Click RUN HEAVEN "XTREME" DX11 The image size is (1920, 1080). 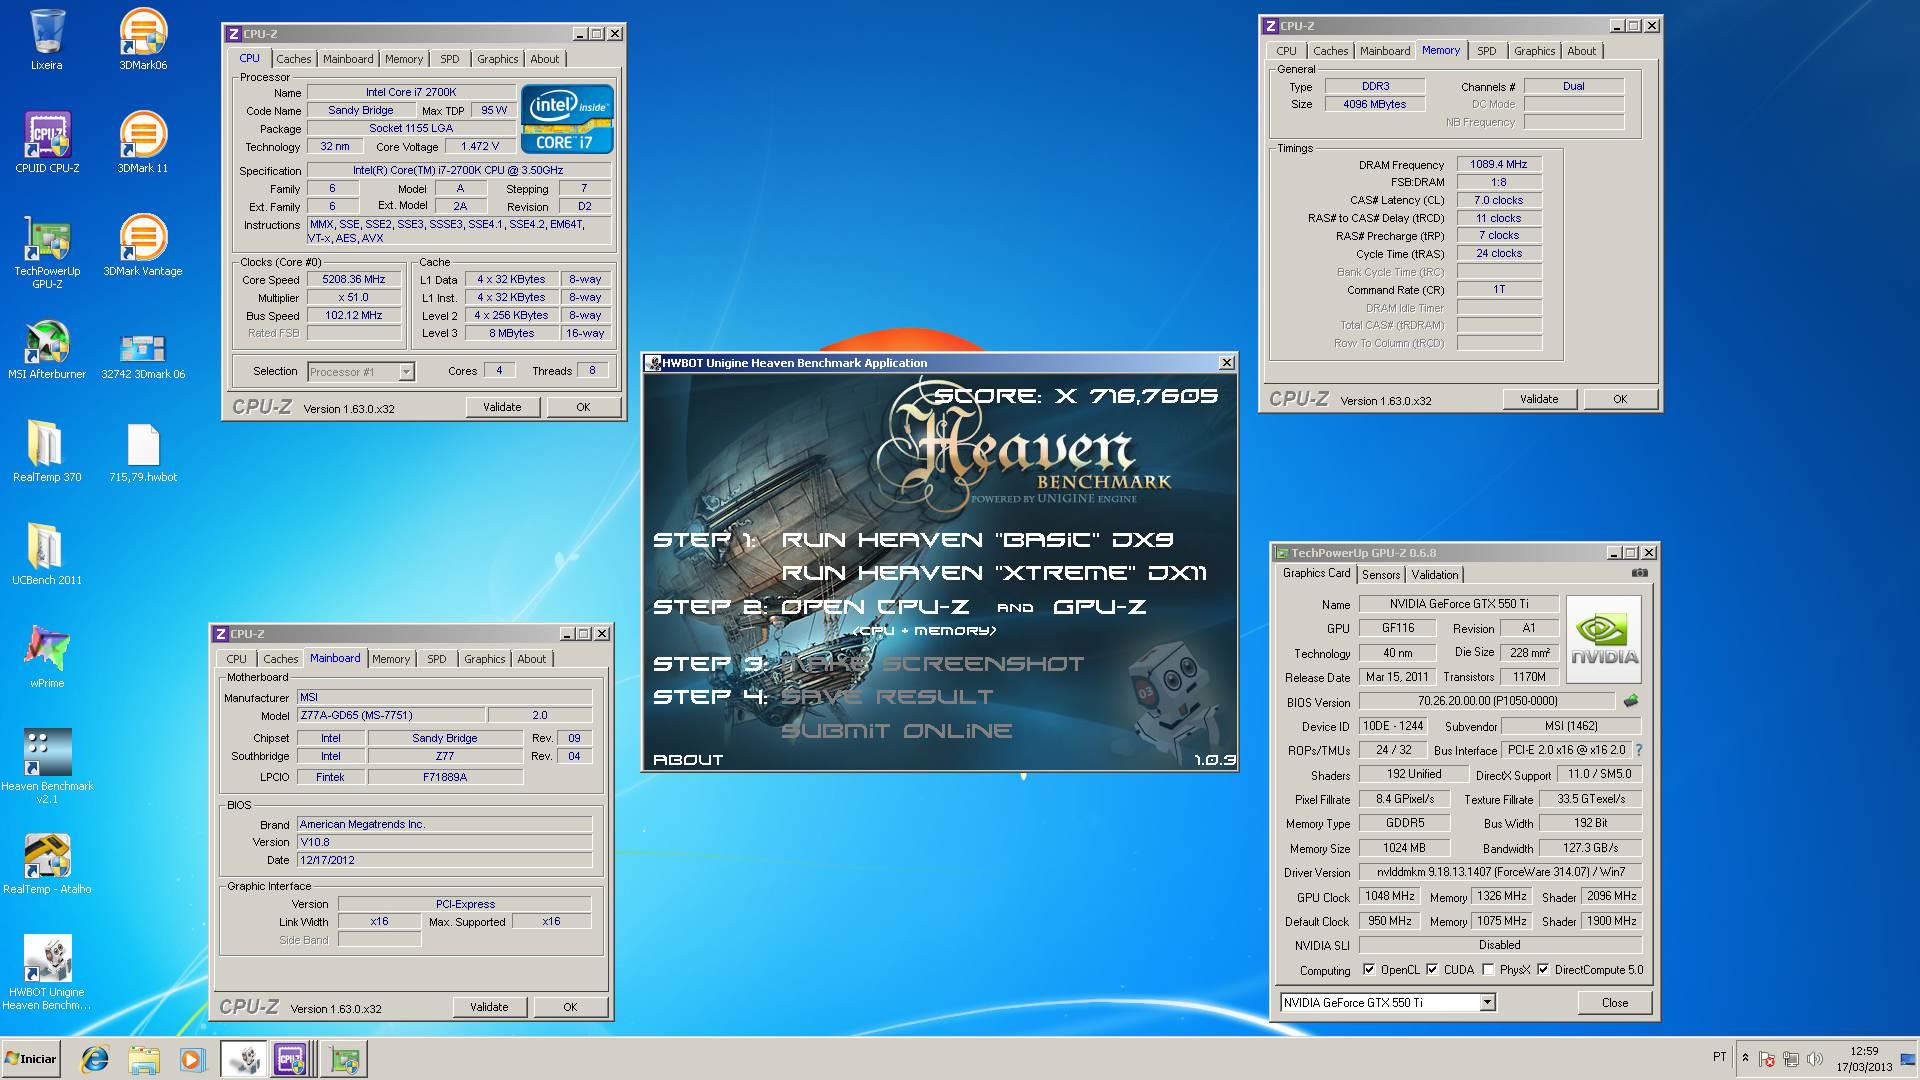click(993, 573)
